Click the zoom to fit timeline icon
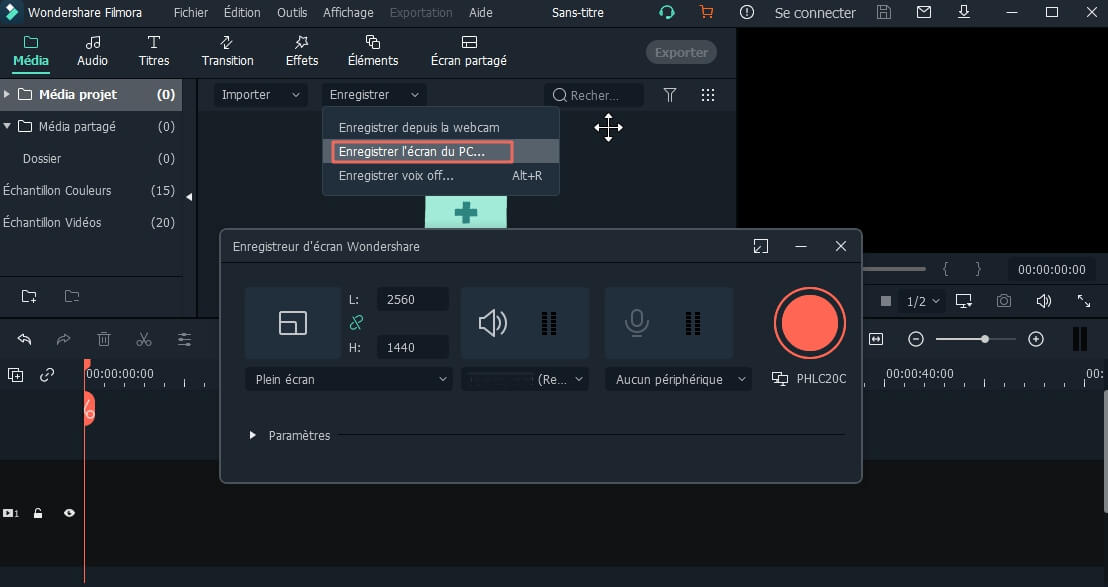1108x587 pixels. (x=876, y=340)
